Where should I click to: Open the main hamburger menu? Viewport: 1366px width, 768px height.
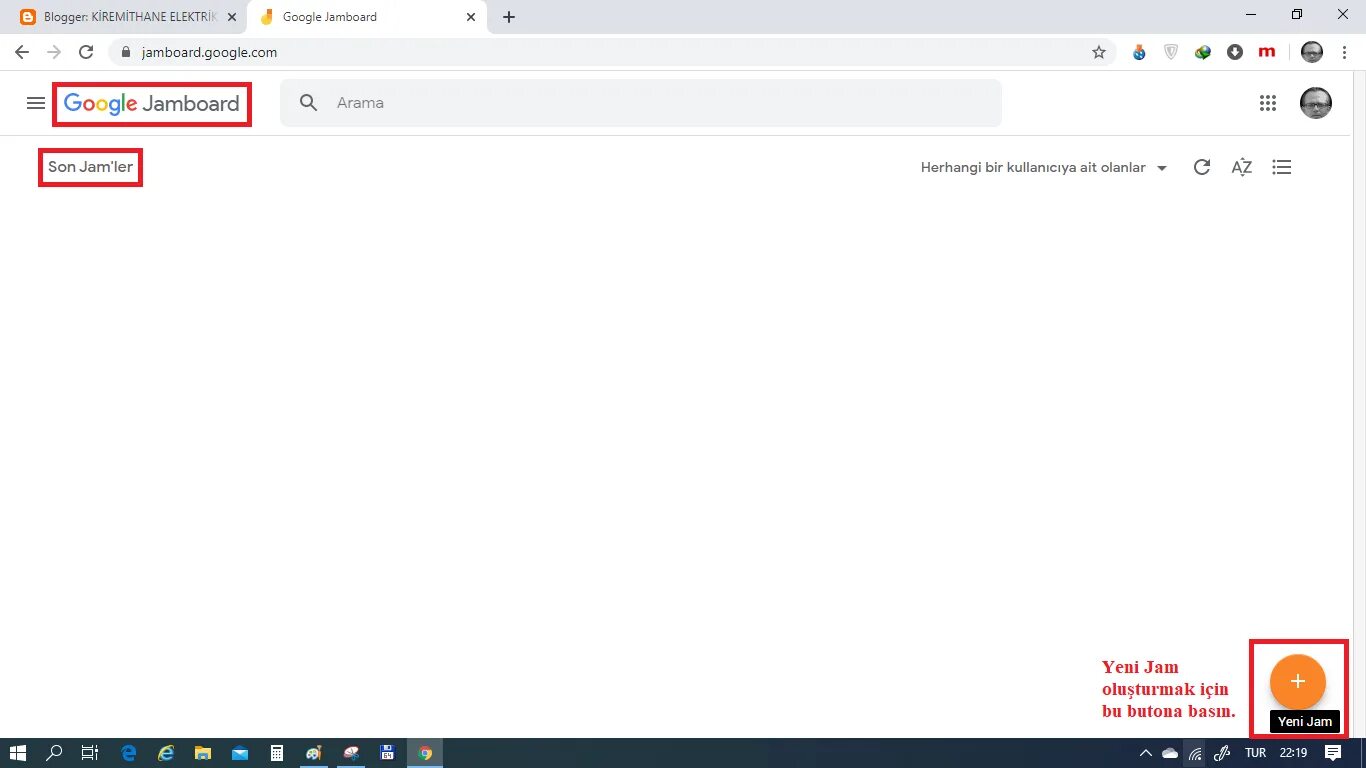coord(36,103)
